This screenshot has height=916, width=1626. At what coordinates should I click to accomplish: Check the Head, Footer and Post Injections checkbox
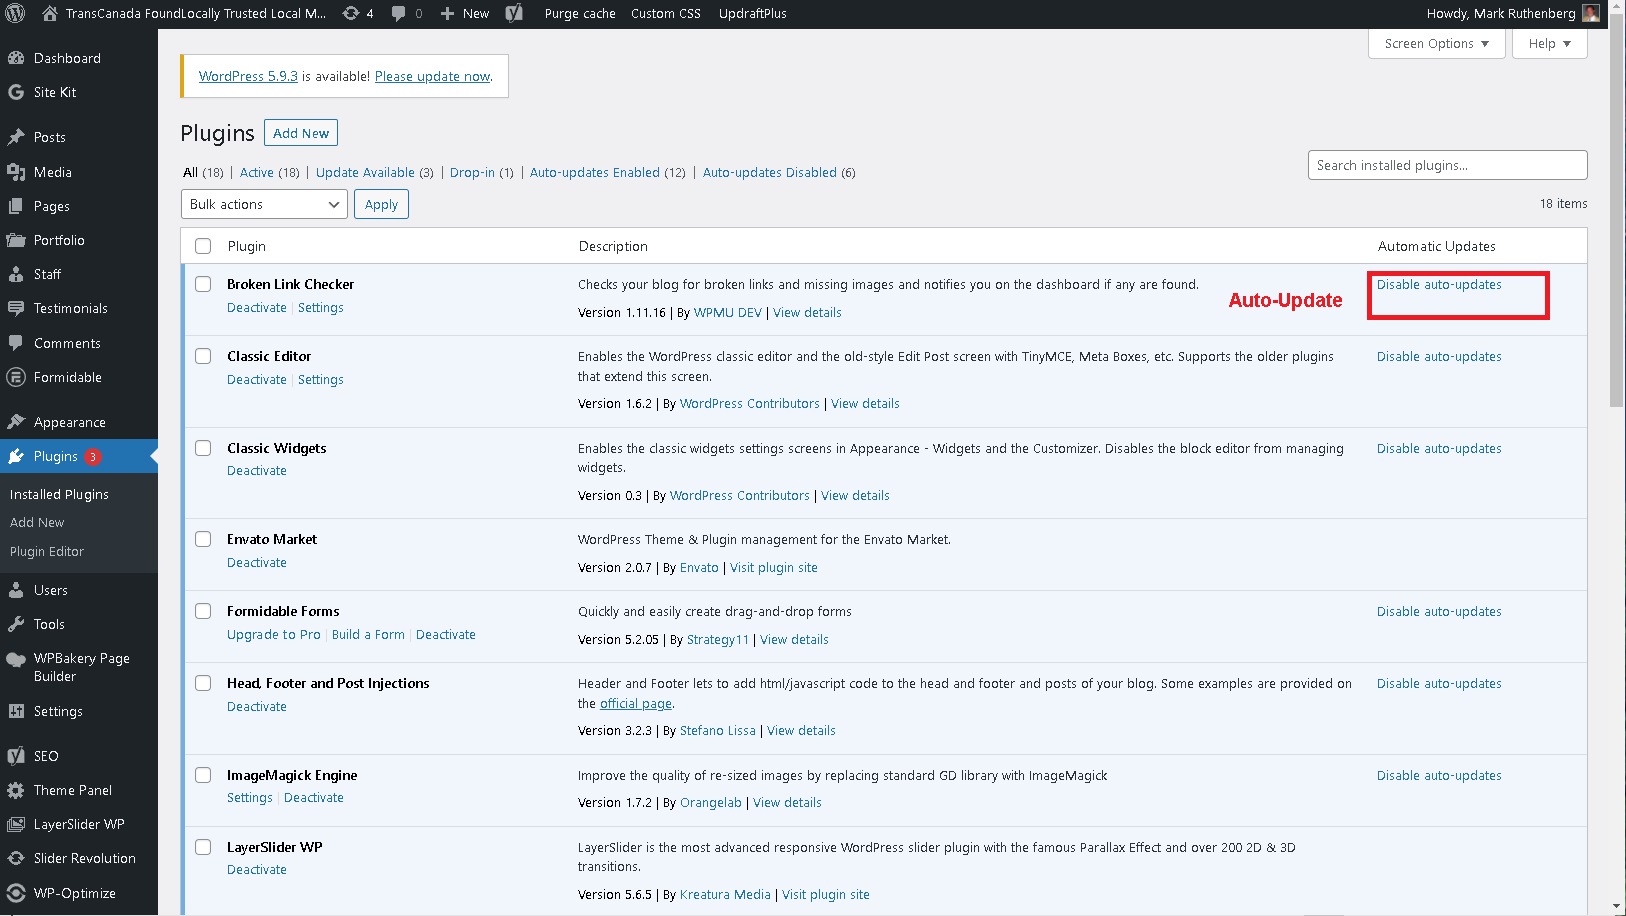click(x=203, y=683)
